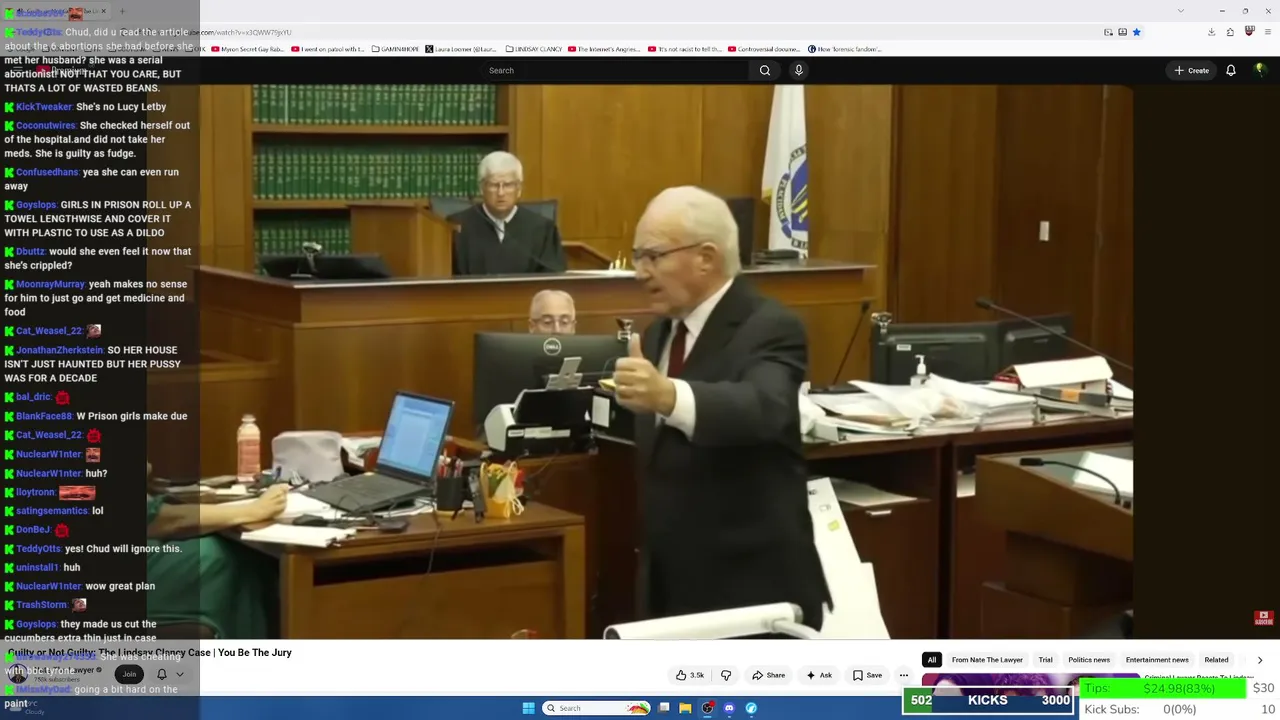
Task: Click chat username Coconutwires
Action: [x=46, y=126]
